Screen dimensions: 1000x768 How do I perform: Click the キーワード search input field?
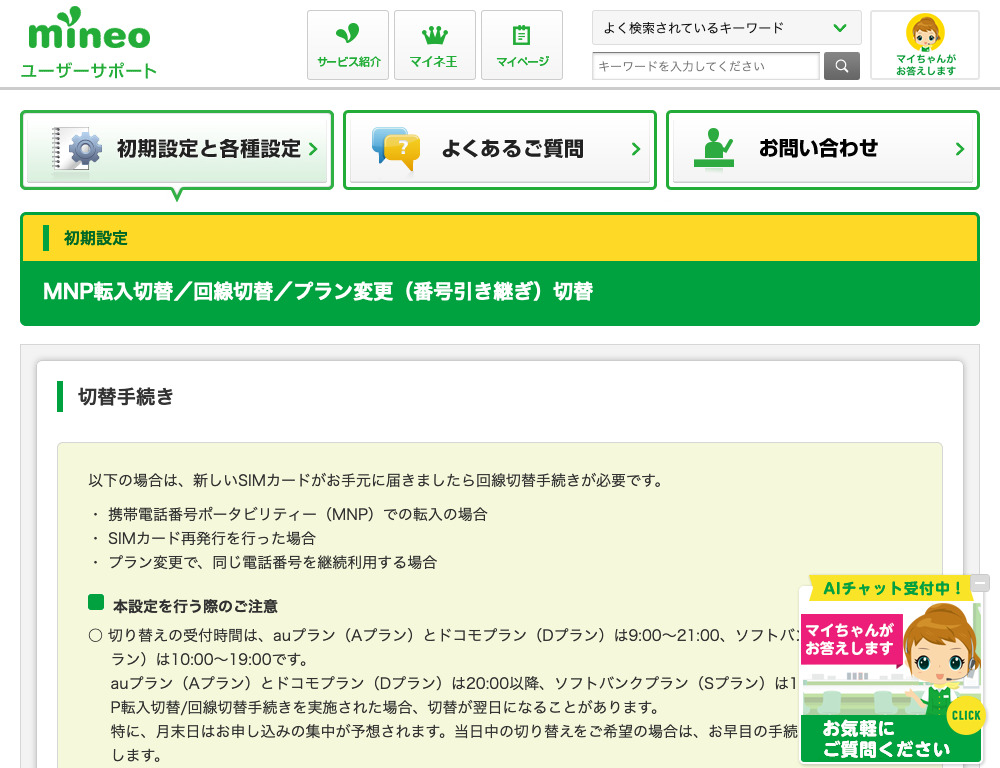point(706,66)
